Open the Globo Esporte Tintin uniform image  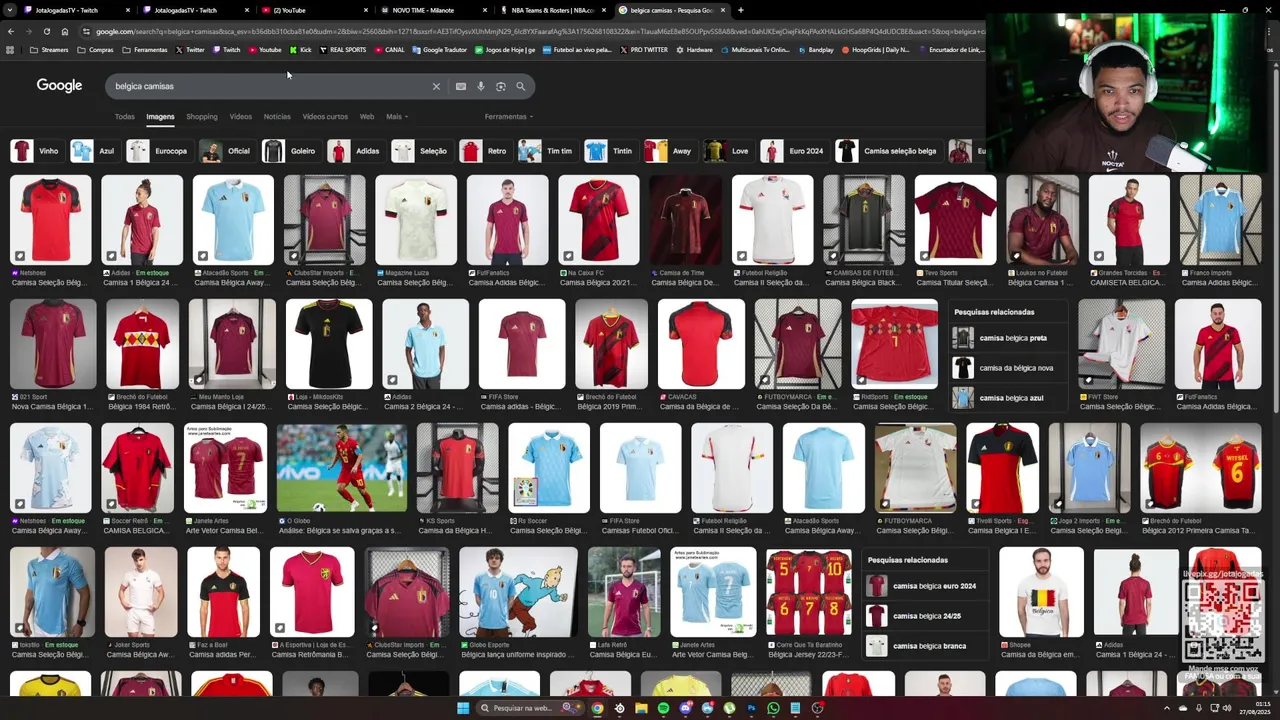pos(518,592)
